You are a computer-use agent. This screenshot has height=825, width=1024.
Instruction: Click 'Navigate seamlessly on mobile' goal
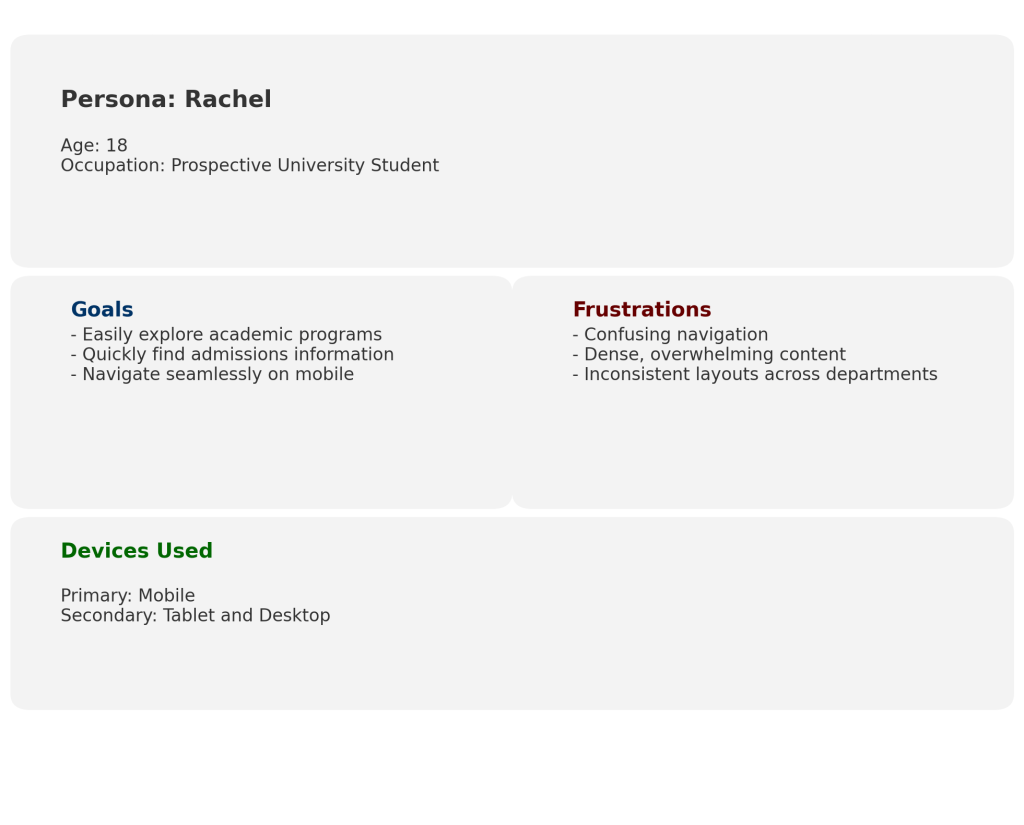click(212, 375)
